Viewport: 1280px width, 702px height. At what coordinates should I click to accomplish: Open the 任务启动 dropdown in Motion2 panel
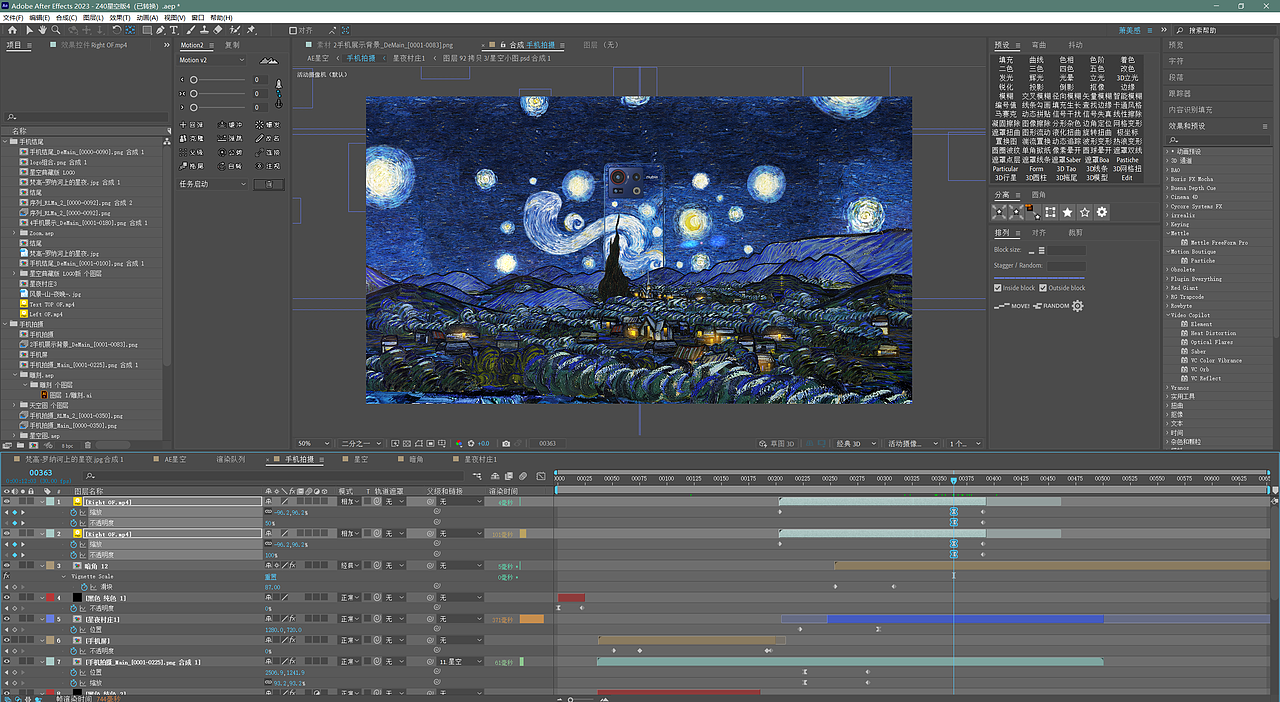point(212,184)
